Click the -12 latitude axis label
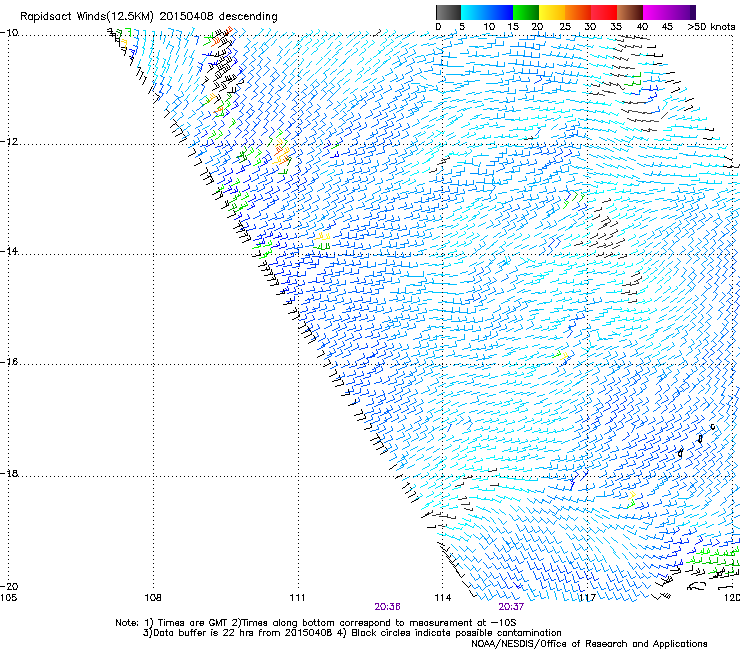This screenshot has height=650, width=740. coord(9,142)
